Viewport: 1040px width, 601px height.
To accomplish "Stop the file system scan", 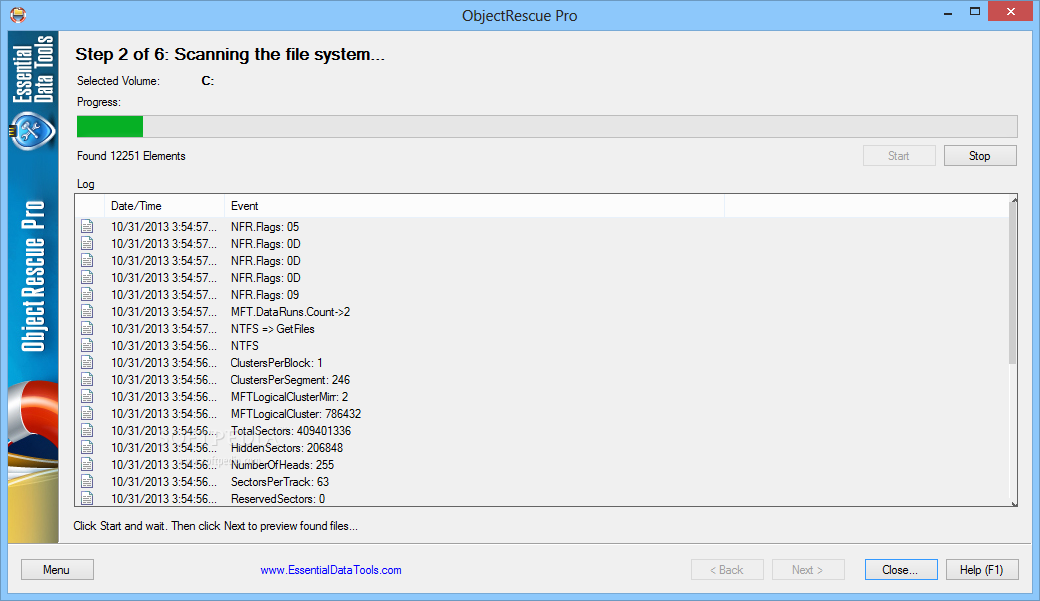I will (980, 156).
